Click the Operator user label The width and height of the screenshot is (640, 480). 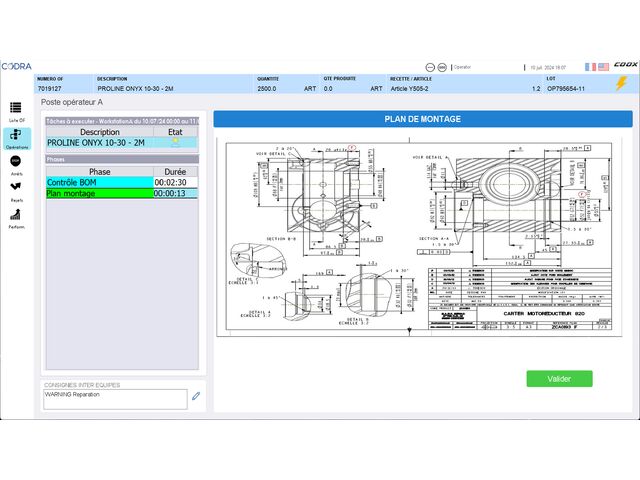click(462, 67)
